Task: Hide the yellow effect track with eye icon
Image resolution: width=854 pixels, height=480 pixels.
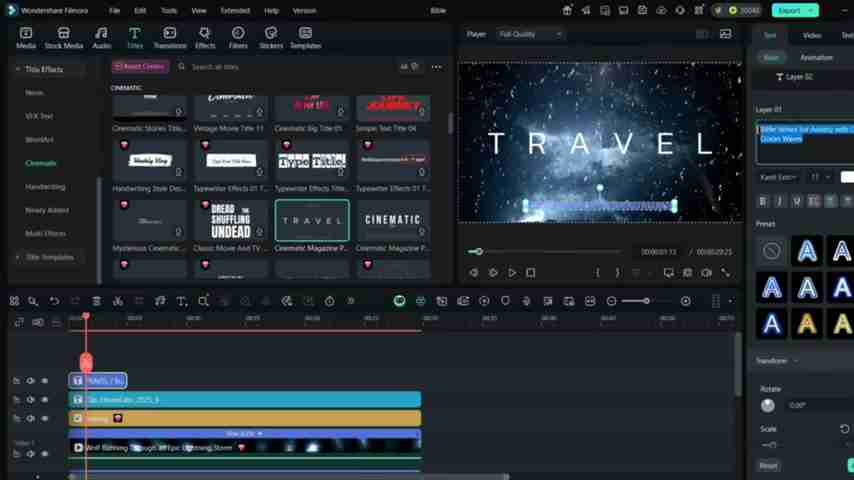Action: point(45,418)
